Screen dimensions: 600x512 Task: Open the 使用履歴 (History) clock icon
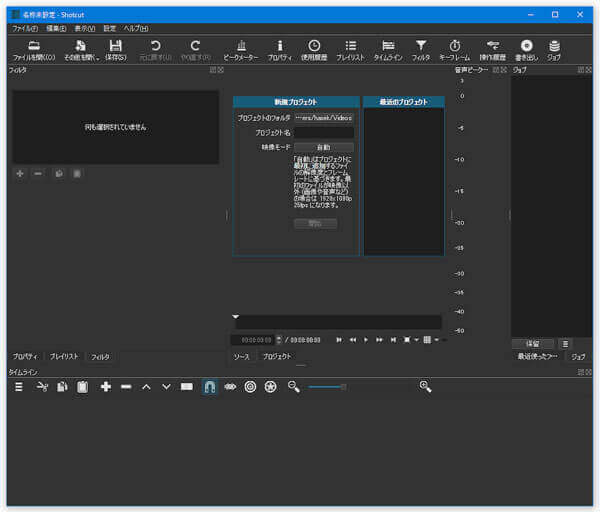(314, 46)
